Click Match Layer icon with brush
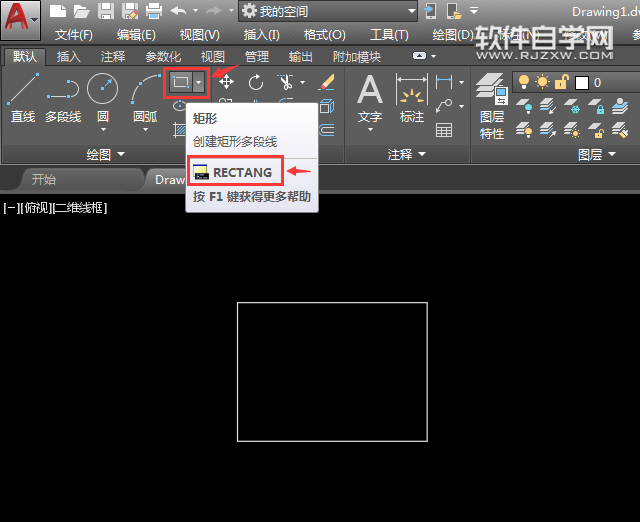 pos(620,130)
